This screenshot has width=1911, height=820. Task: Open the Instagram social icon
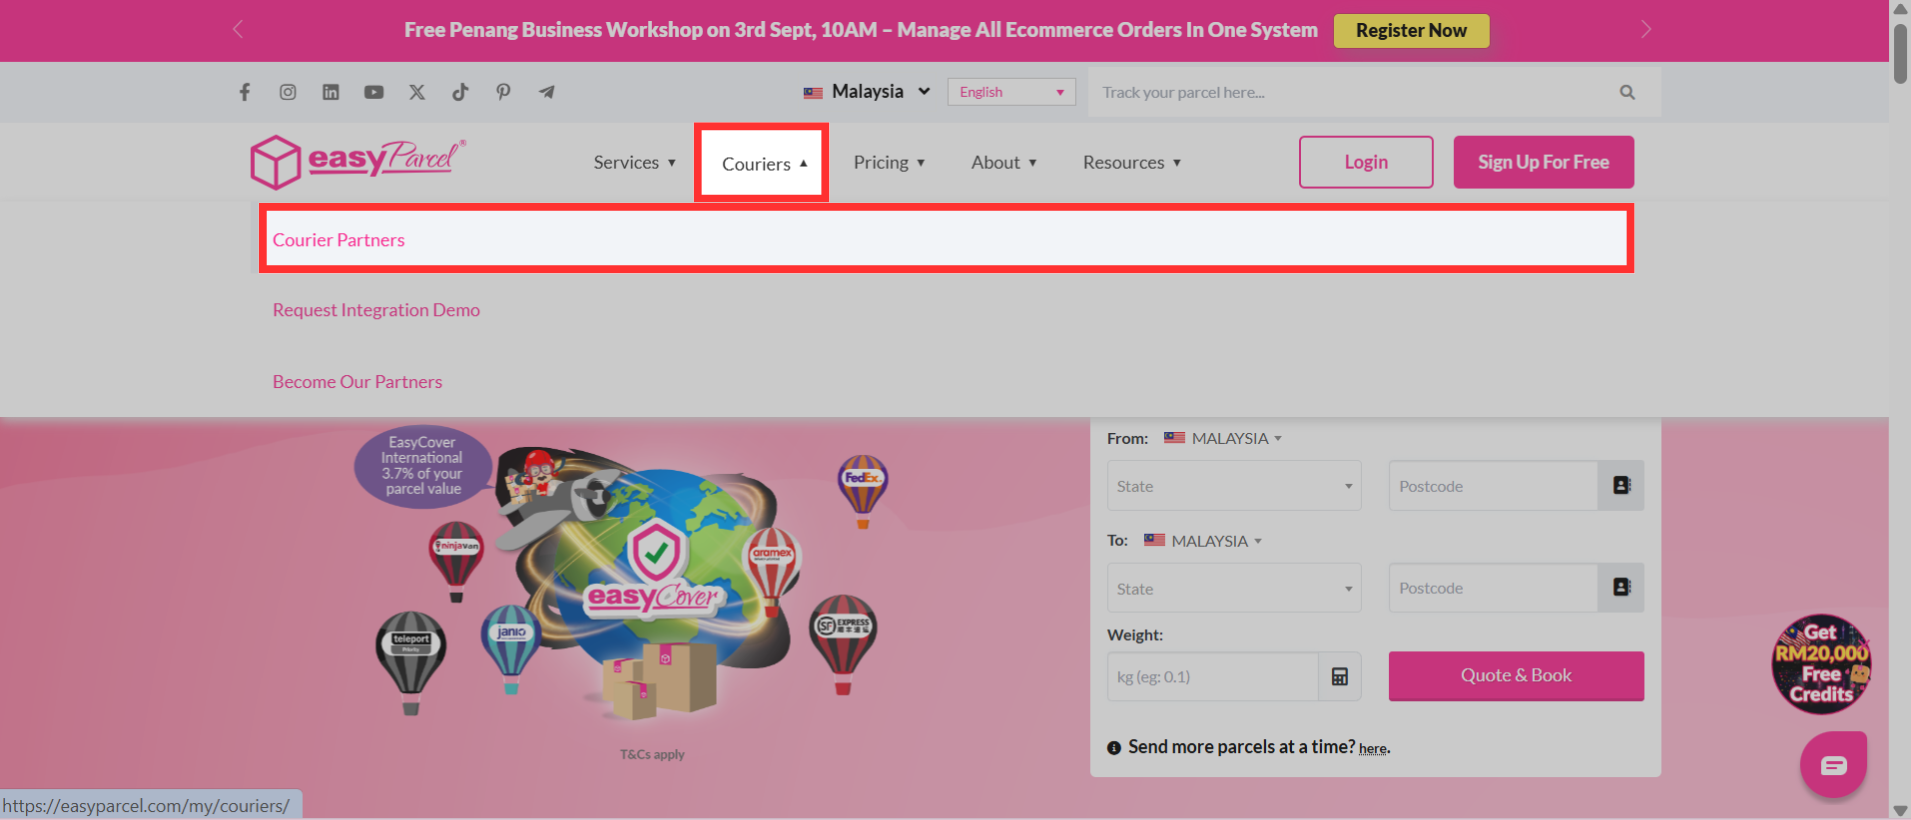click(x=288, y=92)
